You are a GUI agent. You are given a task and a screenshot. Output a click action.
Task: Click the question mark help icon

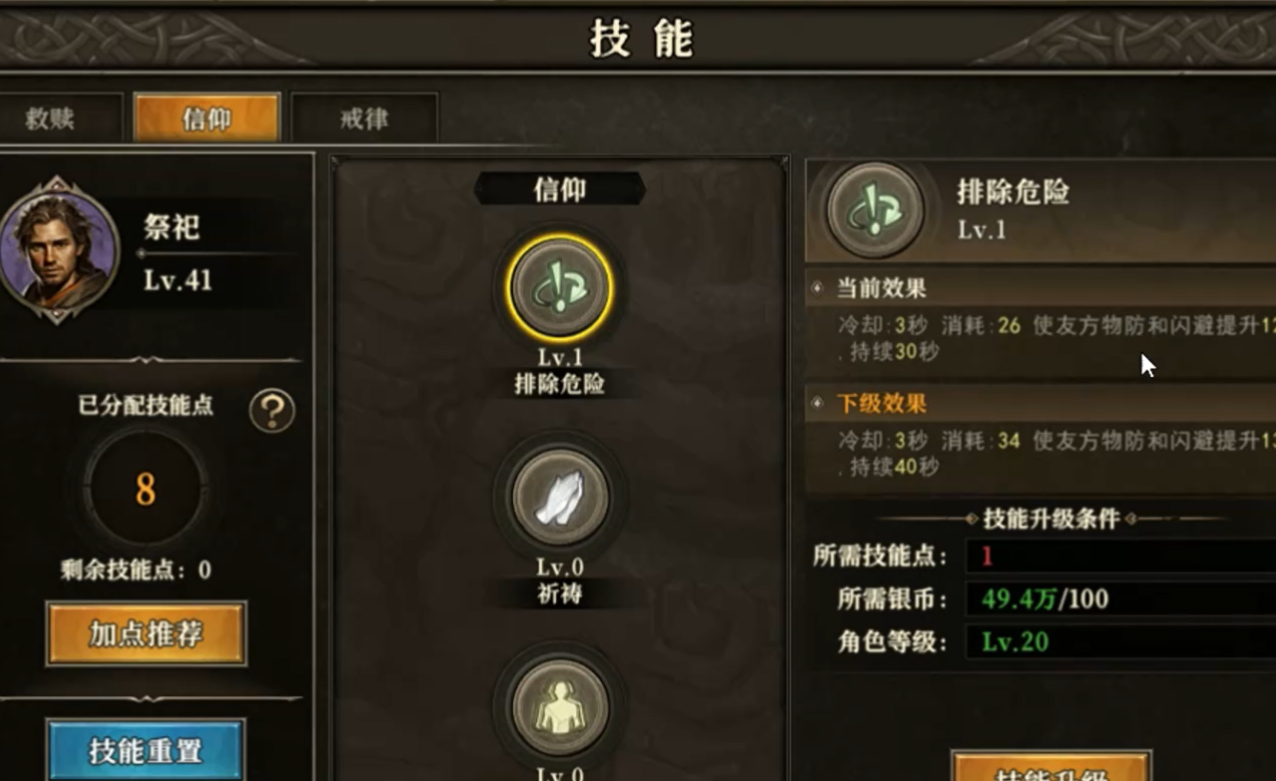tap(272, 411)
